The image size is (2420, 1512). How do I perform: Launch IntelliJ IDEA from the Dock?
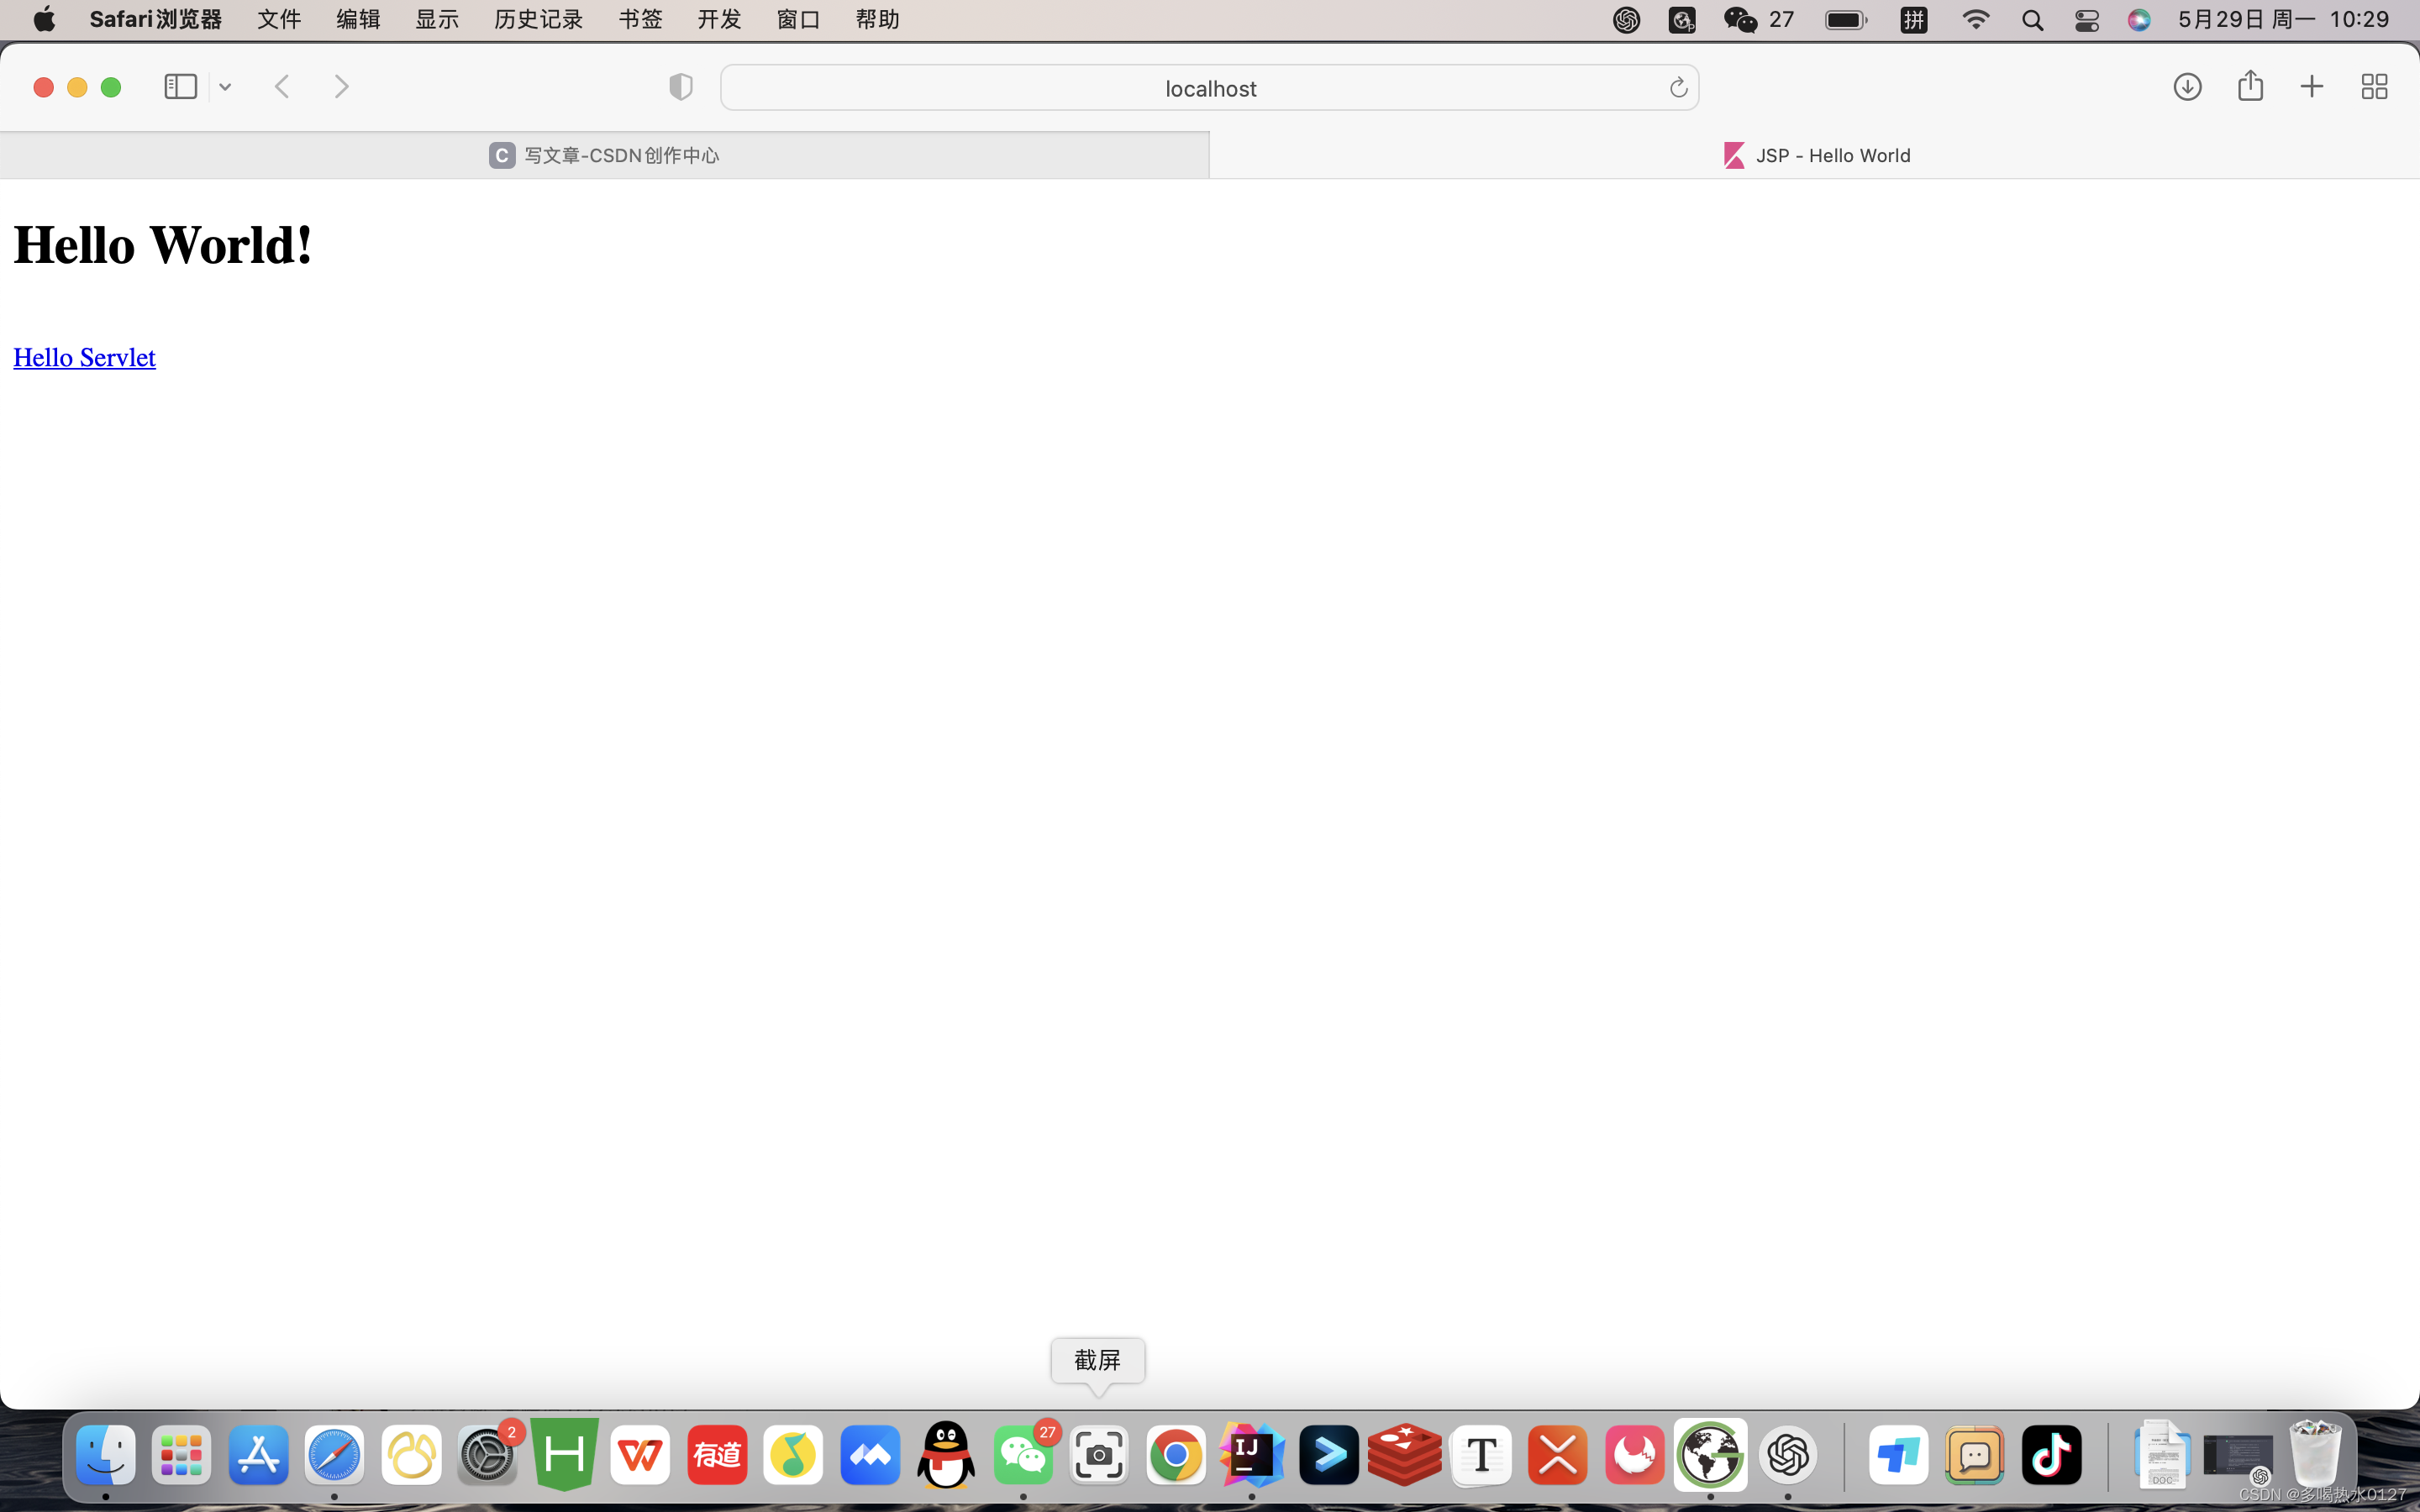(x=1251, y=1455)
